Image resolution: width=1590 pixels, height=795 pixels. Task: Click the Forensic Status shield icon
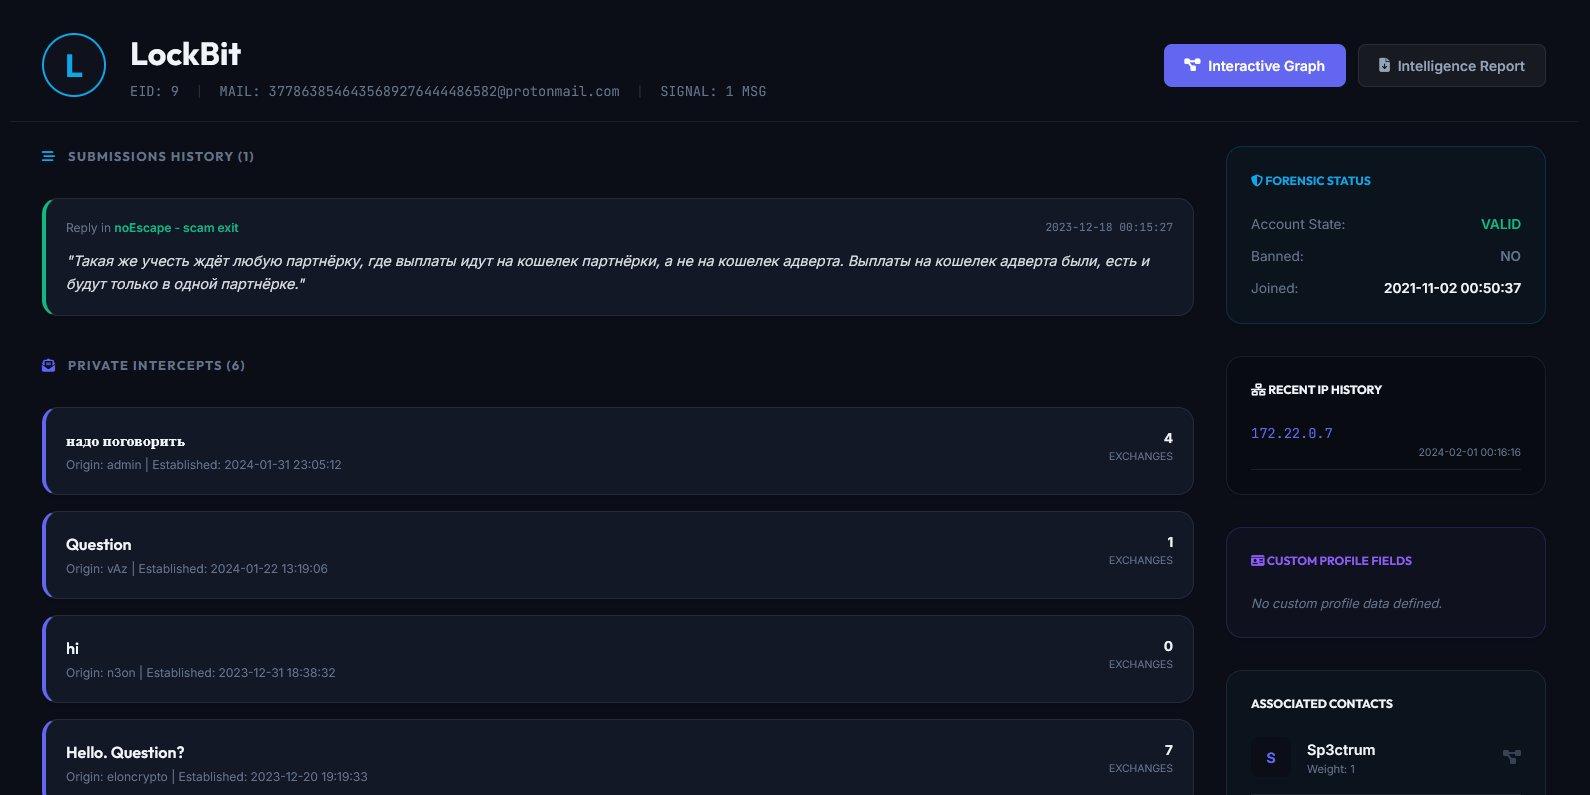pyautogui.click(x=1256, y=181)
